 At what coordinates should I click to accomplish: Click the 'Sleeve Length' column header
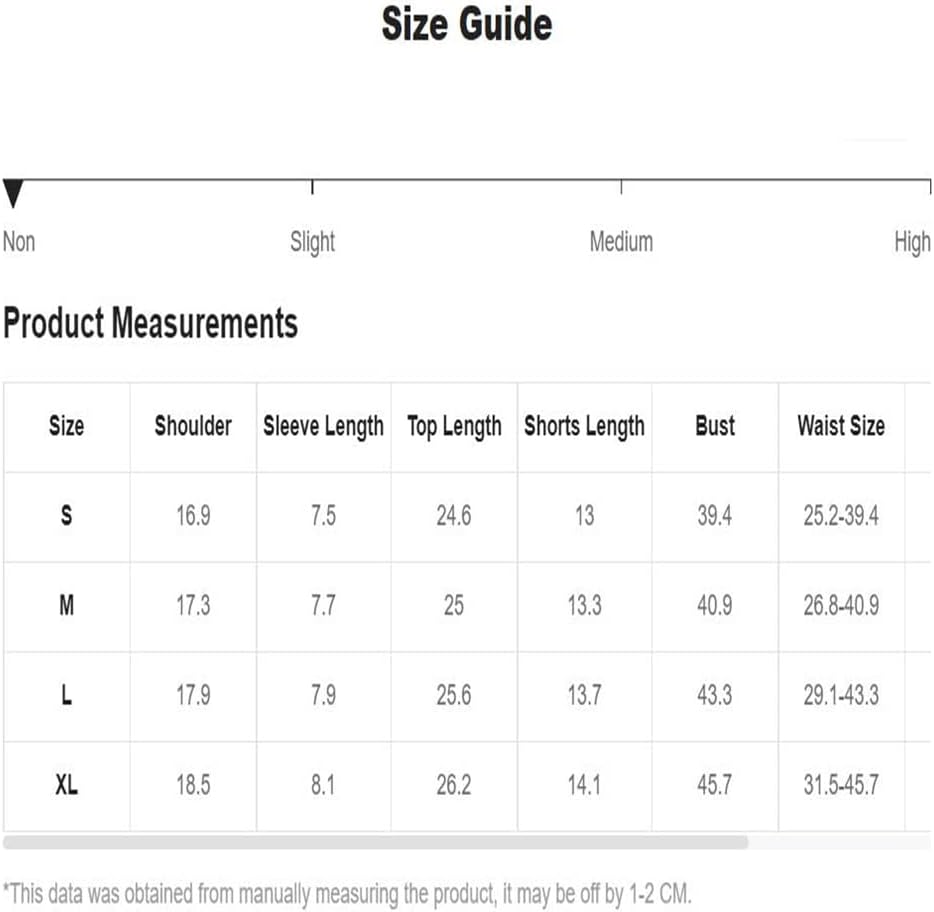(x=323, y=426)
